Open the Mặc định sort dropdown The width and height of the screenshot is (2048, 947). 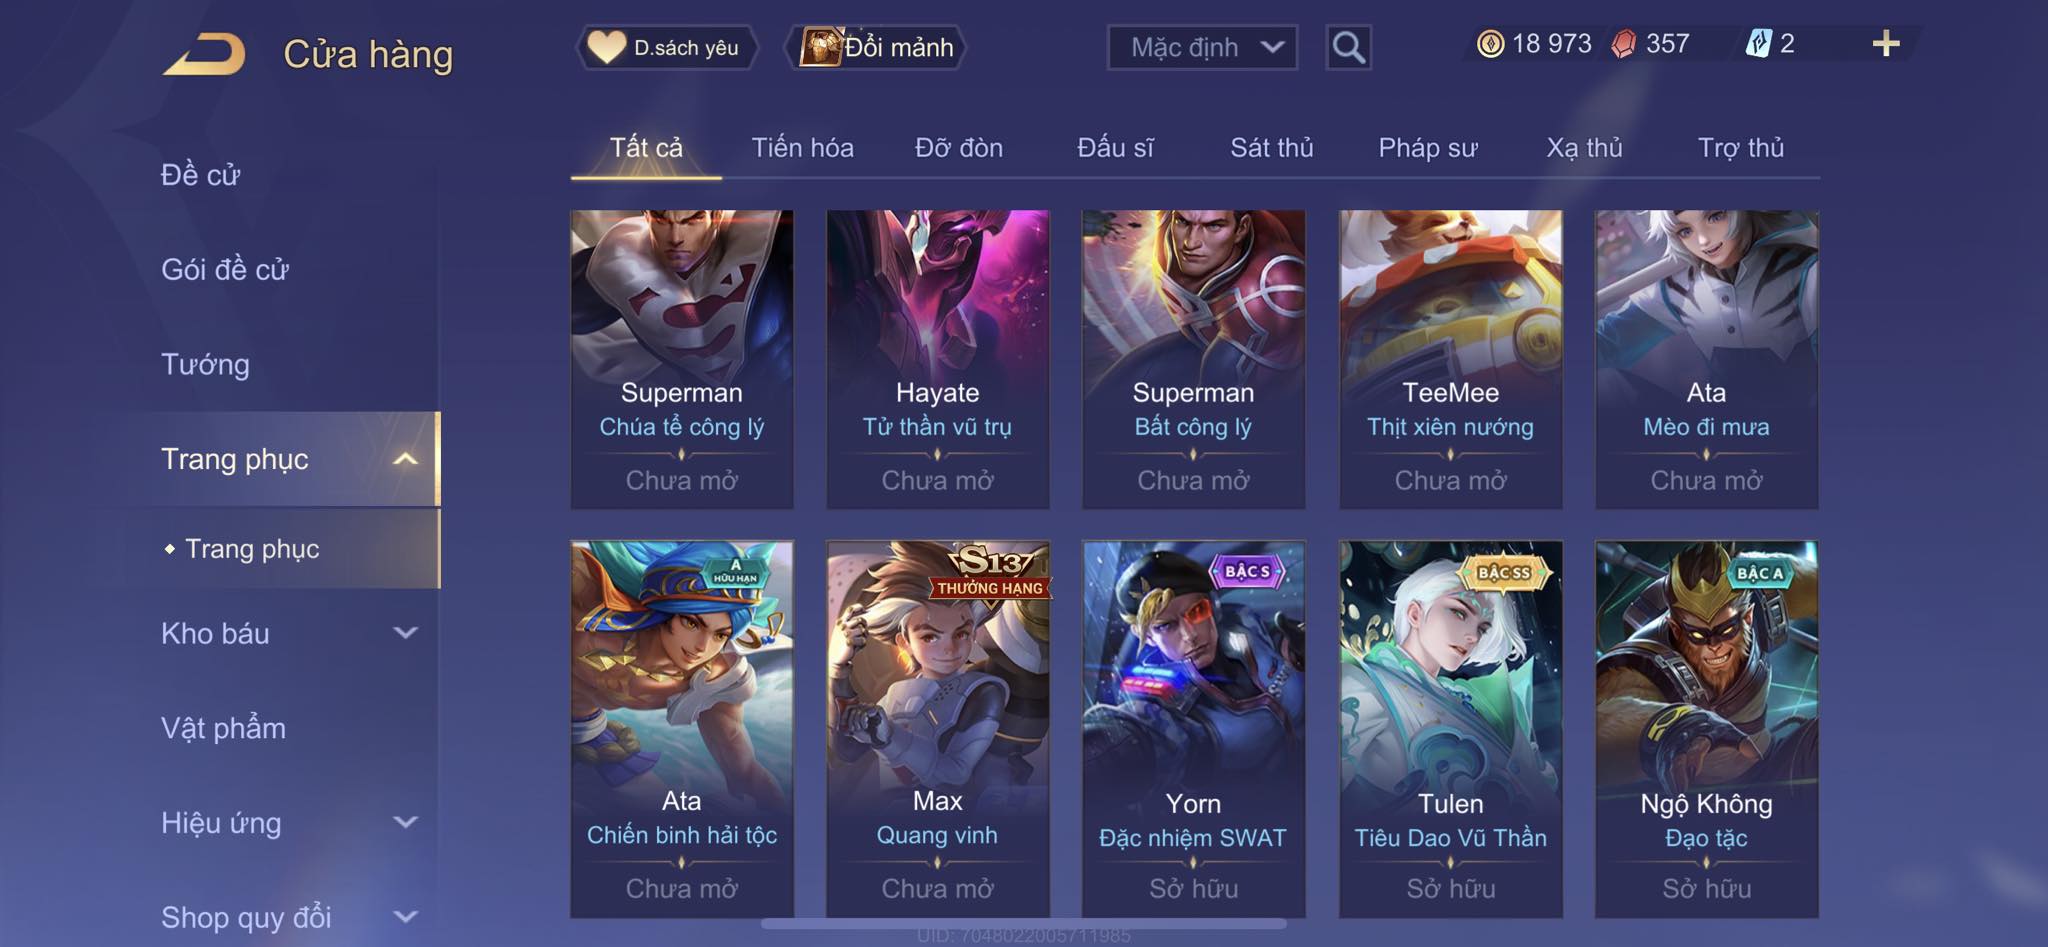[1202, 47]
